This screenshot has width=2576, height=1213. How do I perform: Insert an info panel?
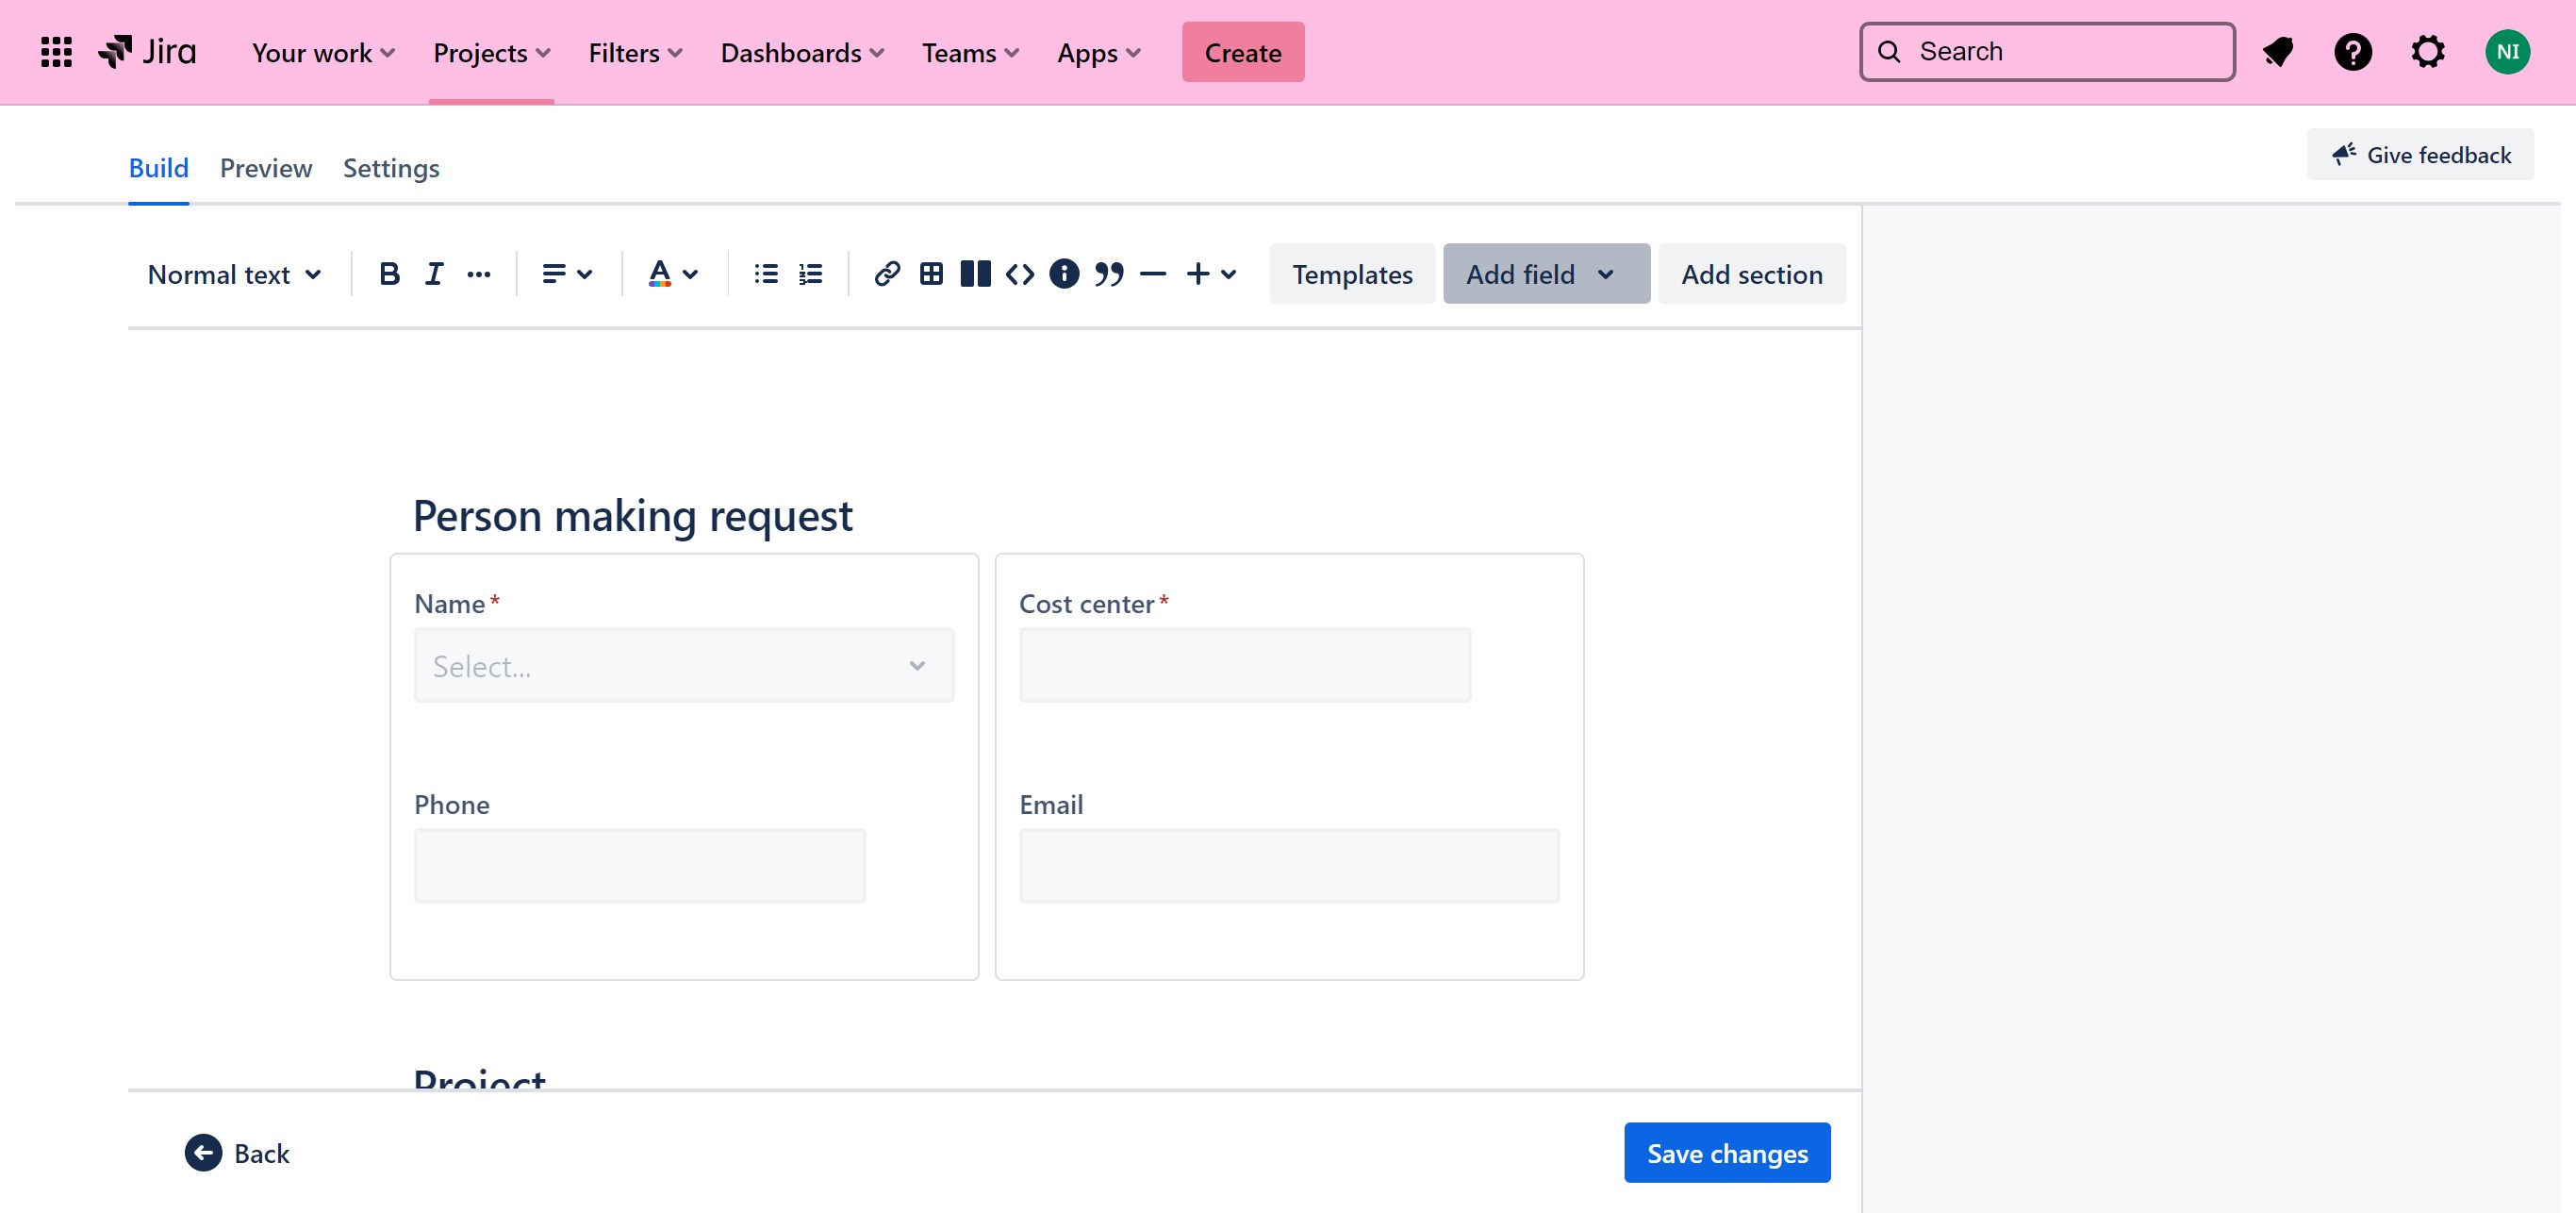coord(1064,274)
